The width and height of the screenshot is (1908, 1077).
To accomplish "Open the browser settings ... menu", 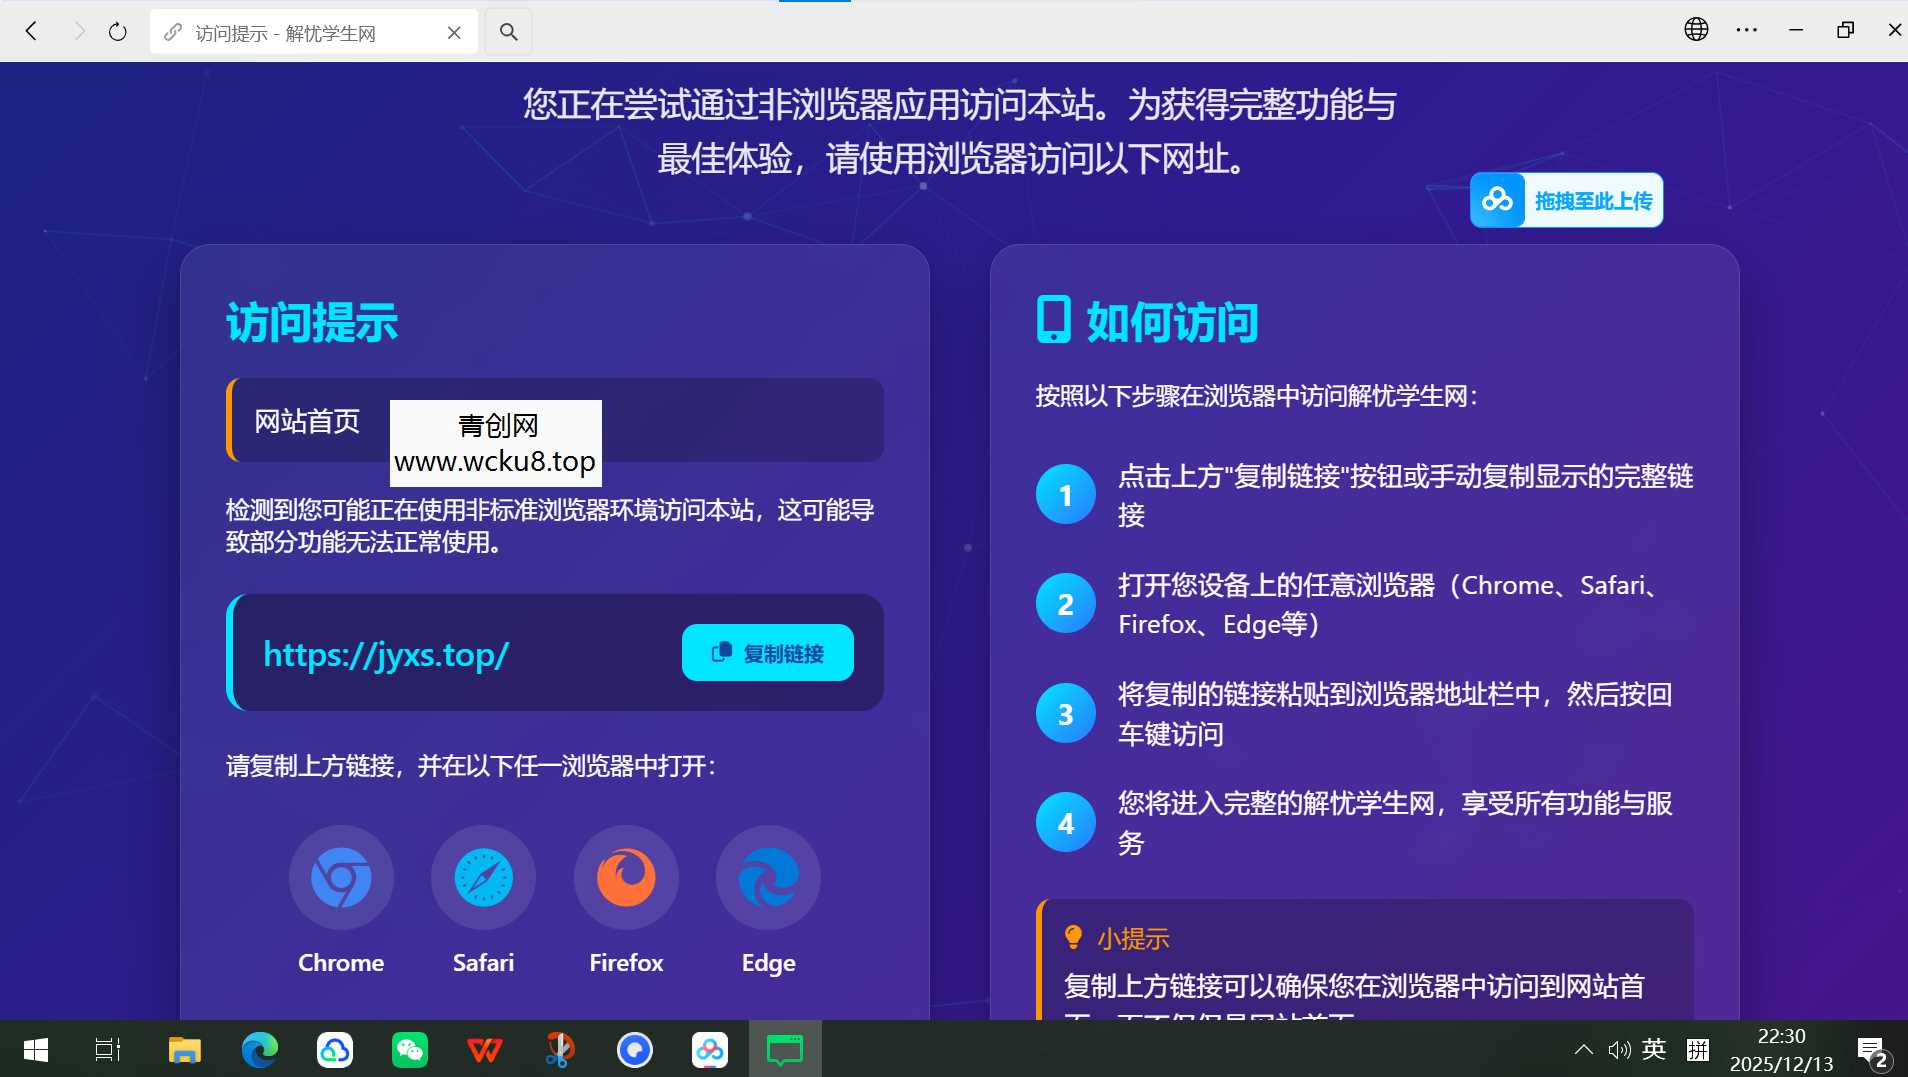I will coord(1747,29).
